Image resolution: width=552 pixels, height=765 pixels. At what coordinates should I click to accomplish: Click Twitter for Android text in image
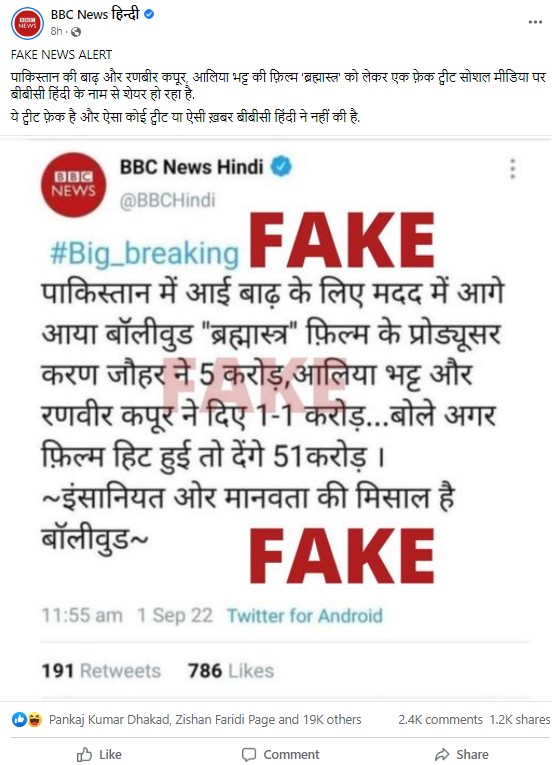tap(305, 616)
